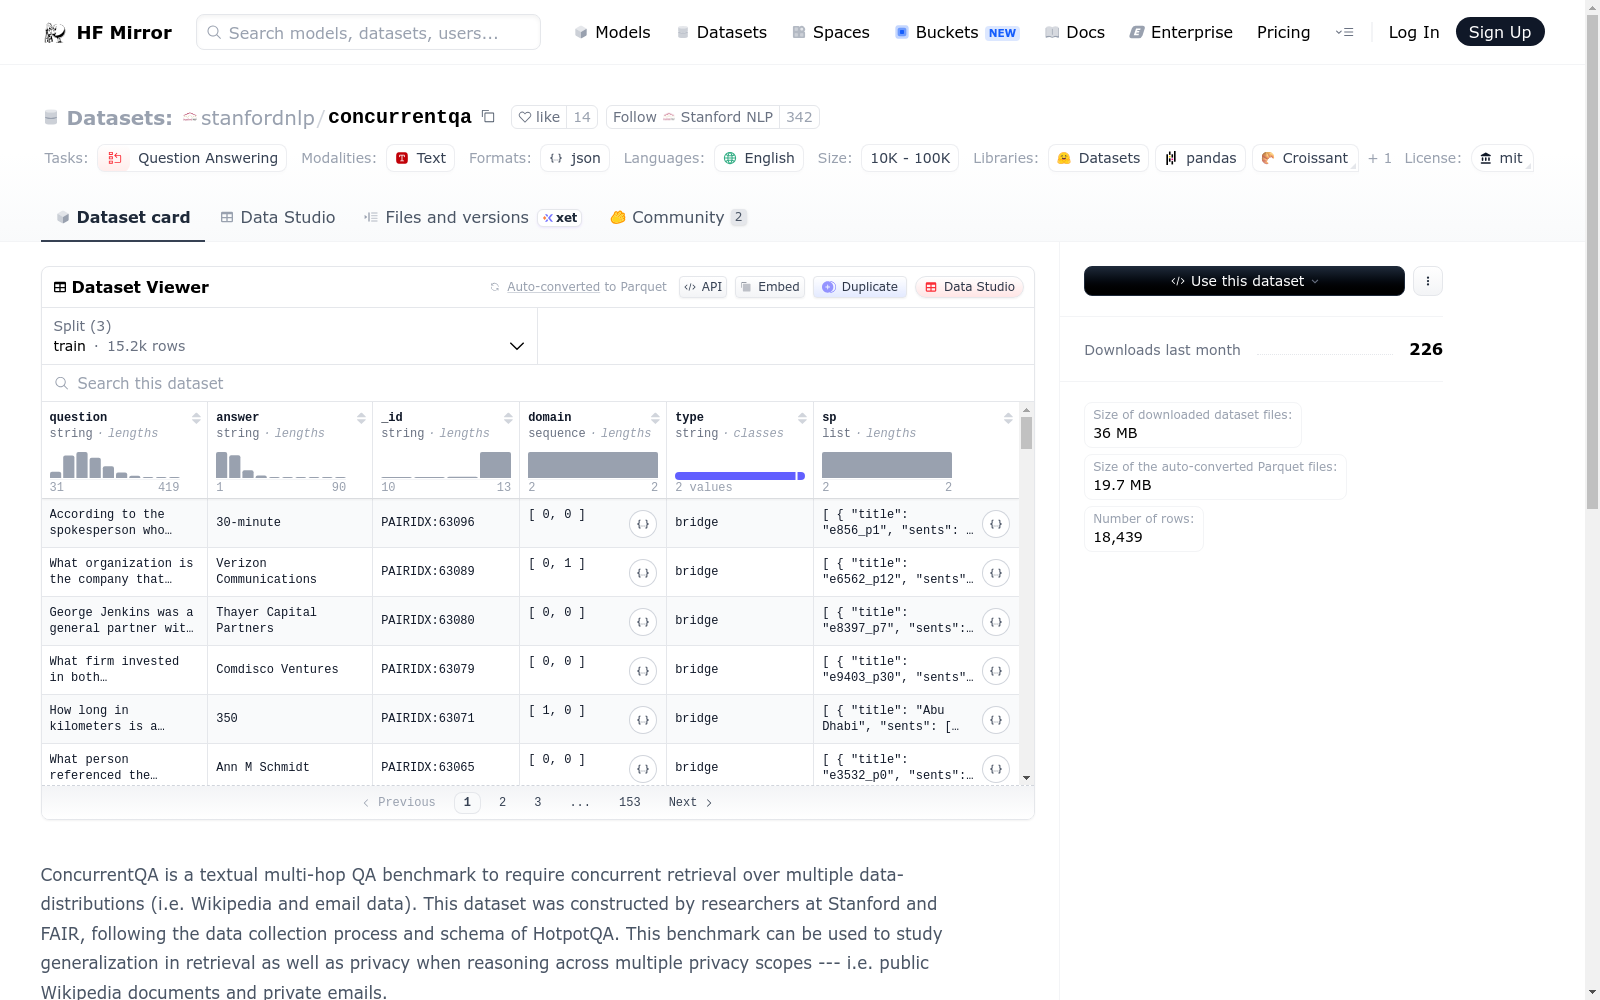Image resolution: width=1600 pixels, height=1000 pixels.
Task: Click the answer lengths histogram
Action: tap(281, 465)
